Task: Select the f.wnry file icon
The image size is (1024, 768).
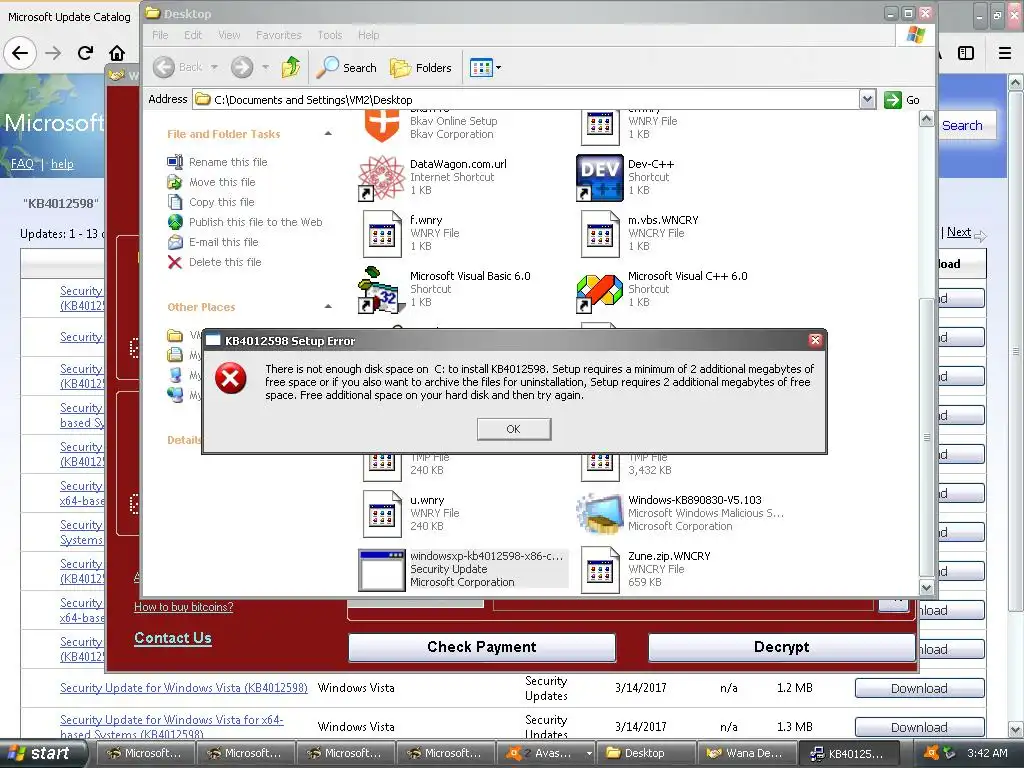Action: tap(381, 234)
